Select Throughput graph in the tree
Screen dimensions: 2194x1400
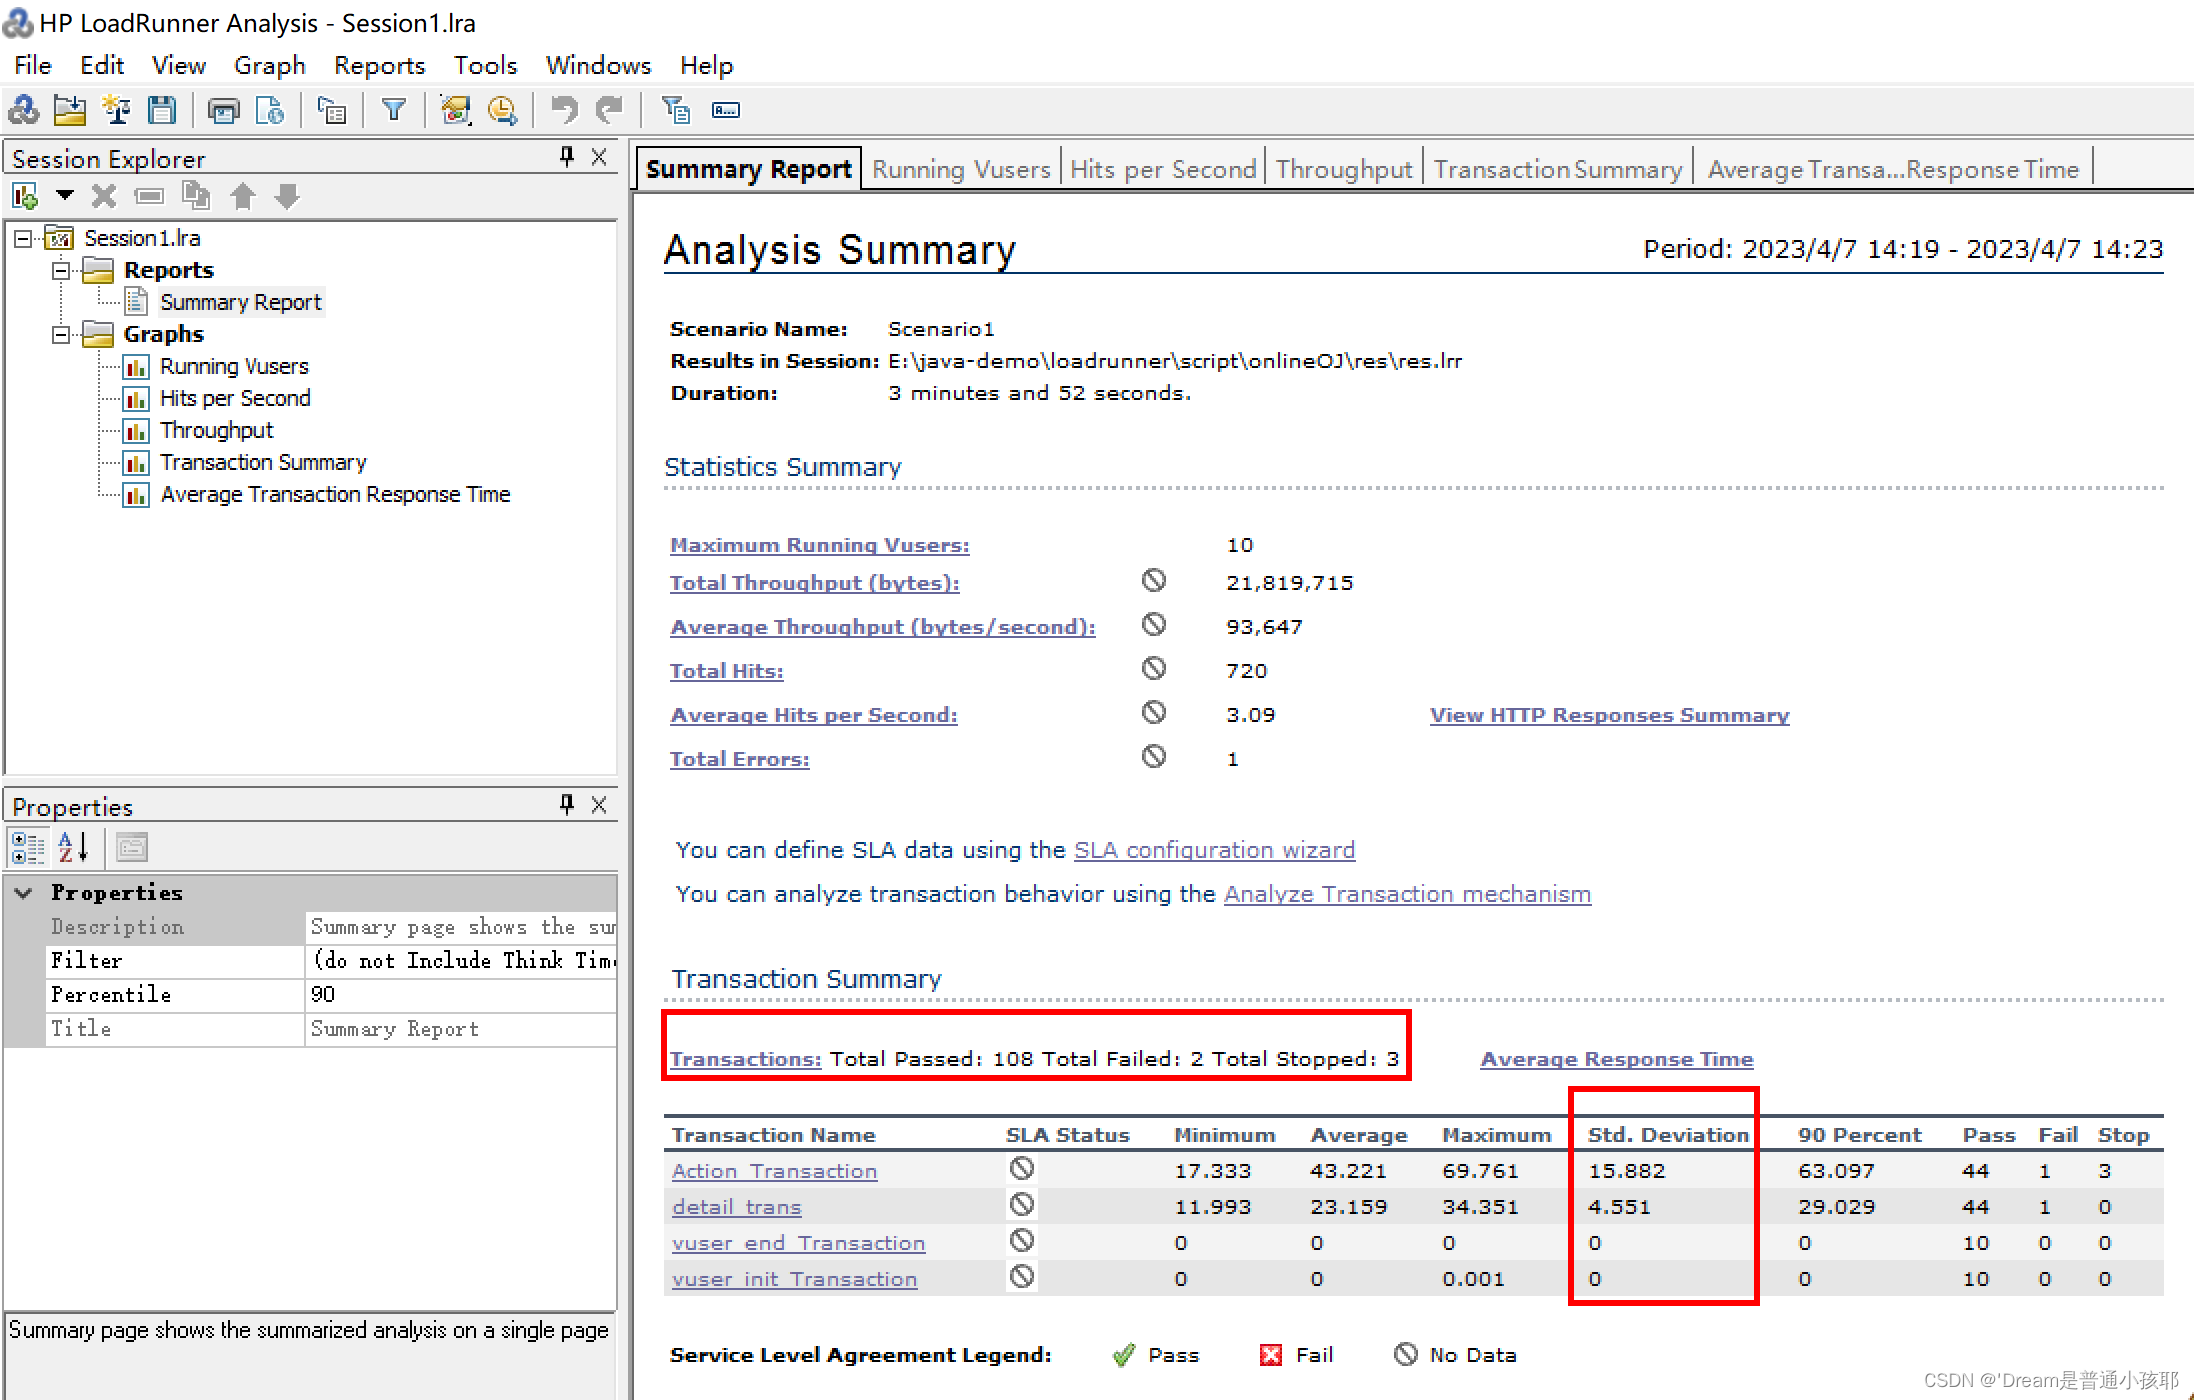217,430
